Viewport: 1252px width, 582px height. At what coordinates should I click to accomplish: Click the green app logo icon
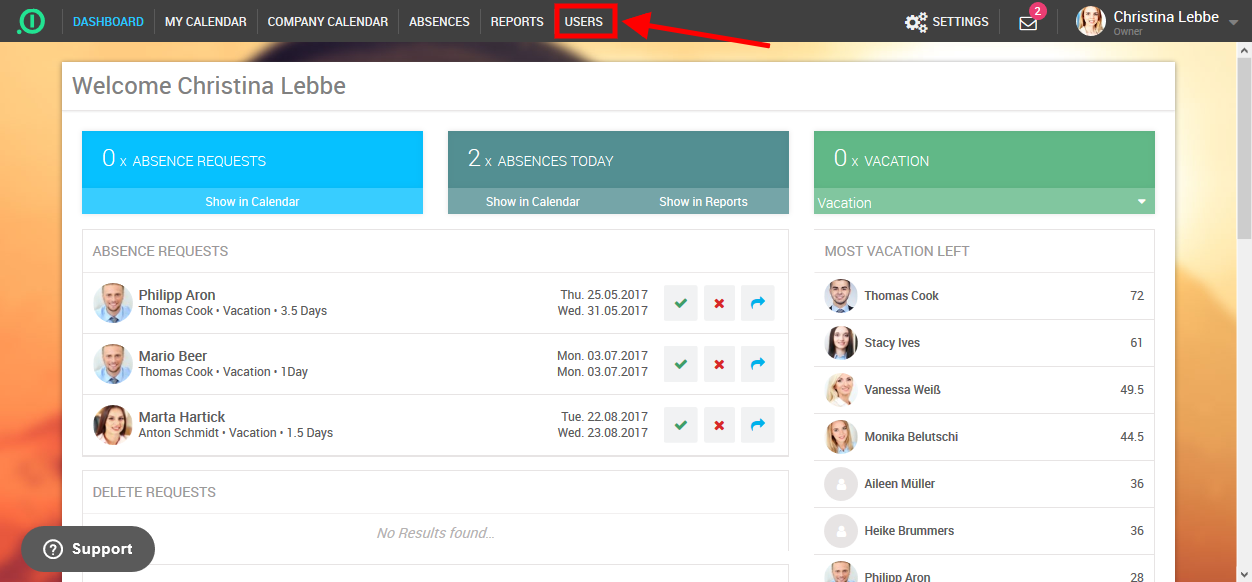click(31, 21)
